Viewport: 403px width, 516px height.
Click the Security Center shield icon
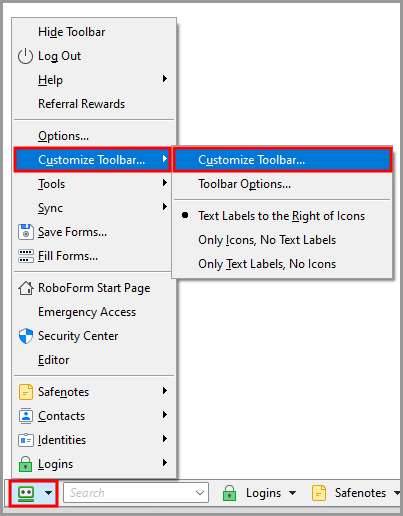click(x=26, y=336)
